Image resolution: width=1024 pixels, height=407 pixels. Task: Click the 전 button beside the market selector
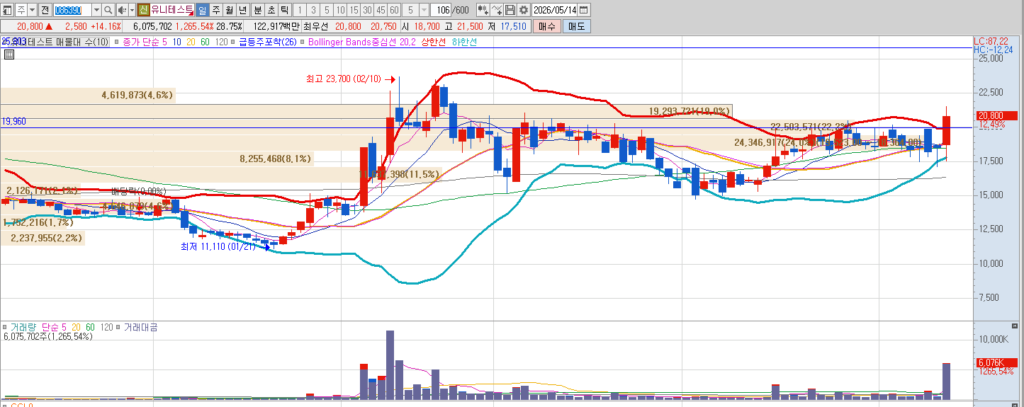pos(44,10)
